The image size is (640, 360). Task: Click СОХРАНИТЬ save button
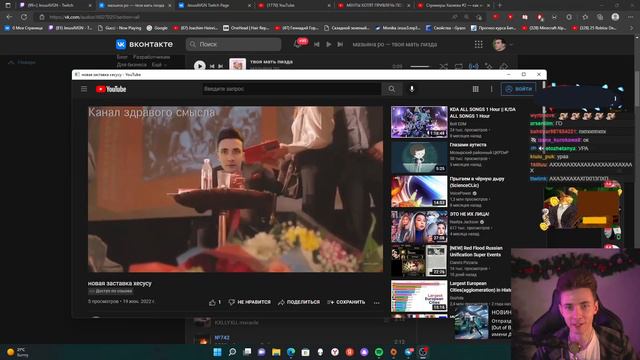click(x=346, y=302)
